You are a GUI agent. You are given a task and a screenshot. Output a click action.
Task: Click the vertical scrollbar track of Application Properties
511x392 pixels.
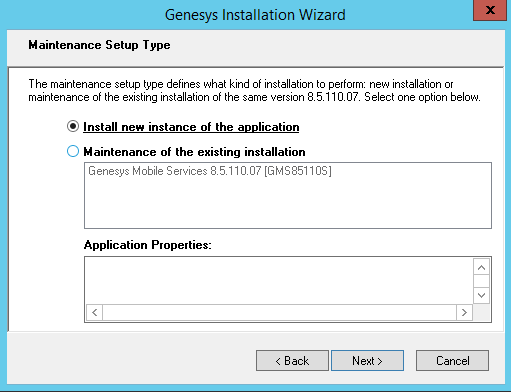click(x=481, y=281)
